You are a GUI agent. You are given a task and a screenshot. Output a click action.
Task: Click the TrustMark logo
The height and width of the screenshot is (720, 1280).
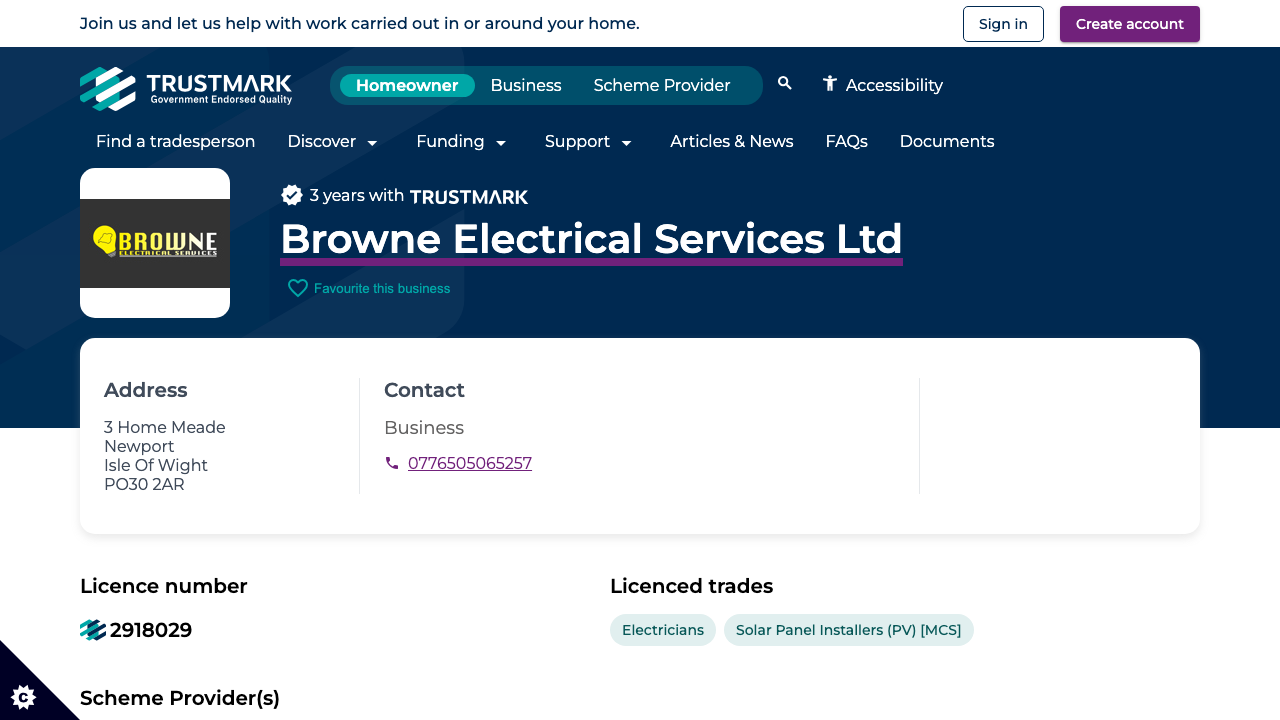(186, 88)
